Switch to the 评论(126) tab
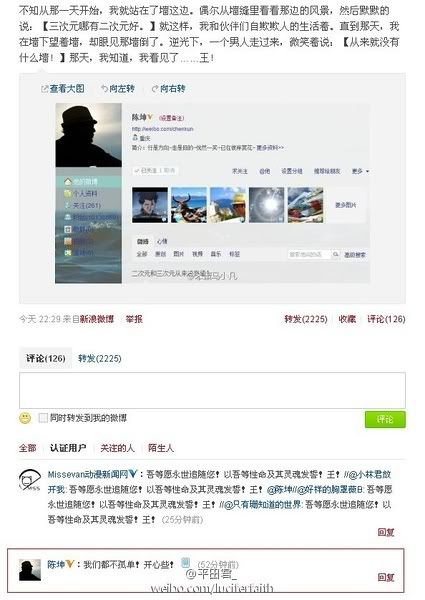This screenshot has height=600, width=425. (x=46, y=359)
